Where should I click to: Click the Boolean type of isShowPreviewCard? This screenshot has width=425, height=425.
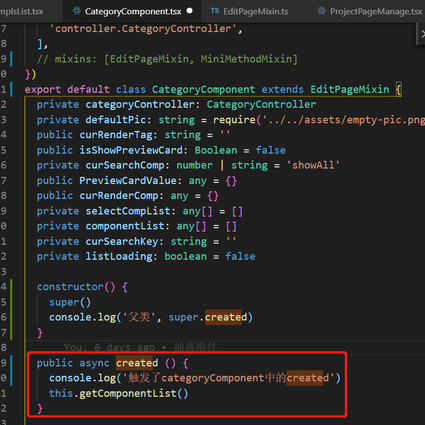[216, 150]
